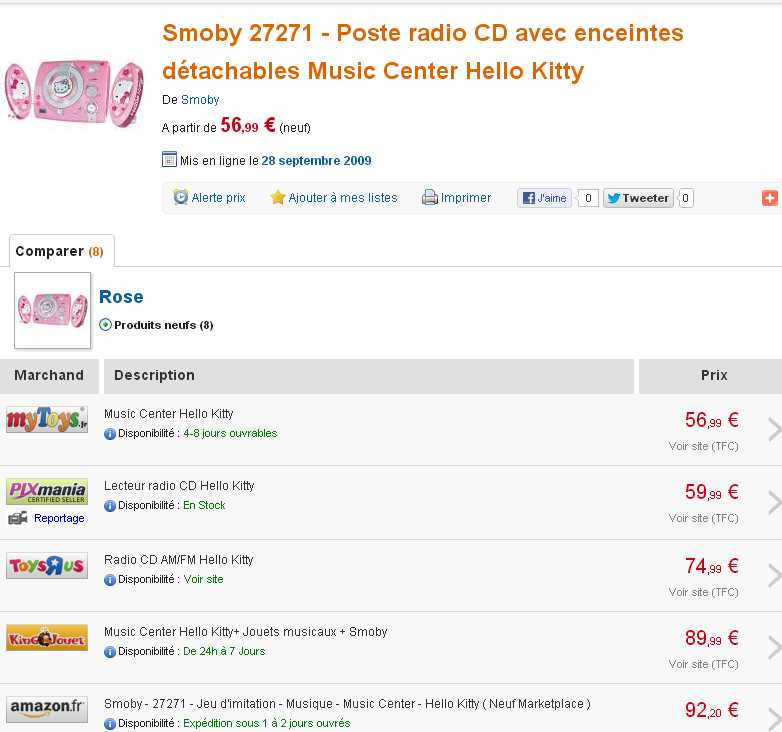The image size is (782, 732).
Task: Click the printer icon next to Imprimer
Action: (x=430, y=198)
